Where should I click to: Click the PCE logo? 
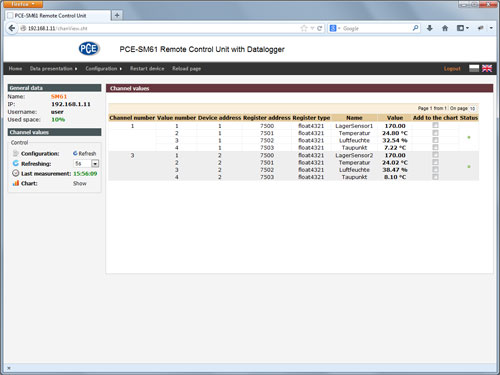click(x=89, y=49)
